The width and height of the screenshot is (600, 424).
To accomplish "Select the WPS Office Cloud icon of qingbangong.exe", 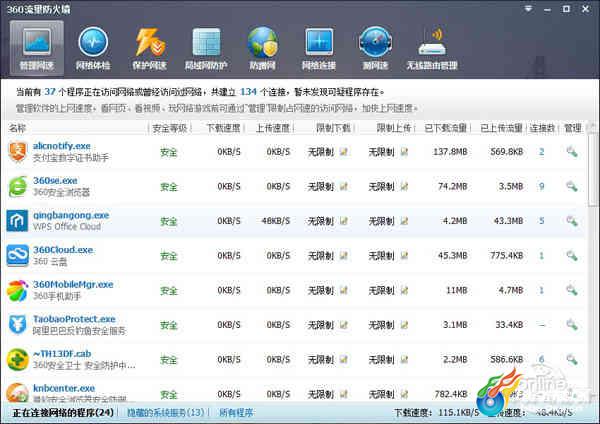I will [x=18, y=221].
